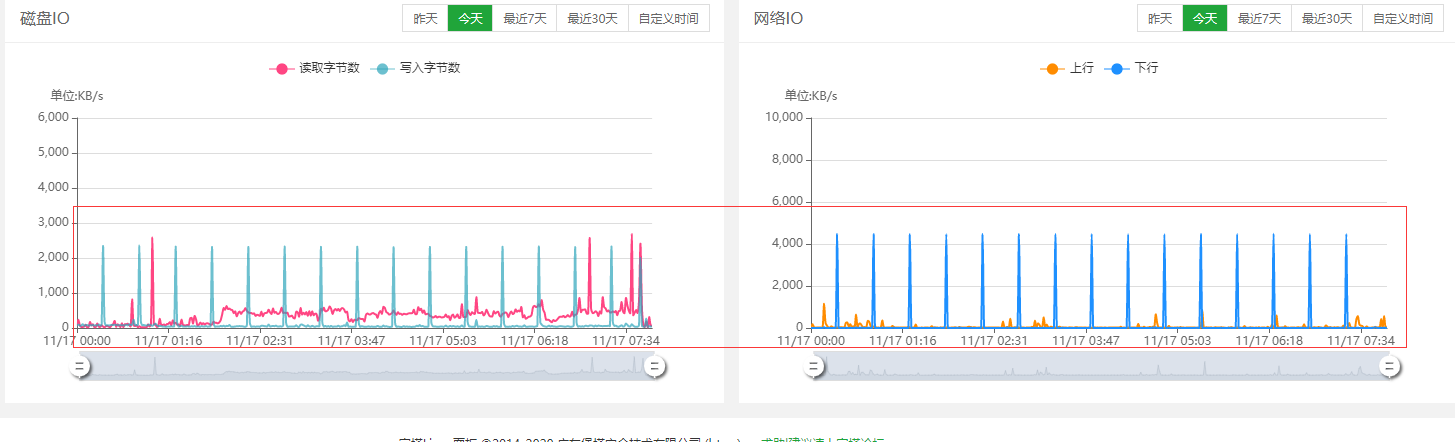Click the 磁盘IO data zoom overview bar
The height and width of the screenshot is (442, 1455).
pyautogui.click(x=366, y=367)
